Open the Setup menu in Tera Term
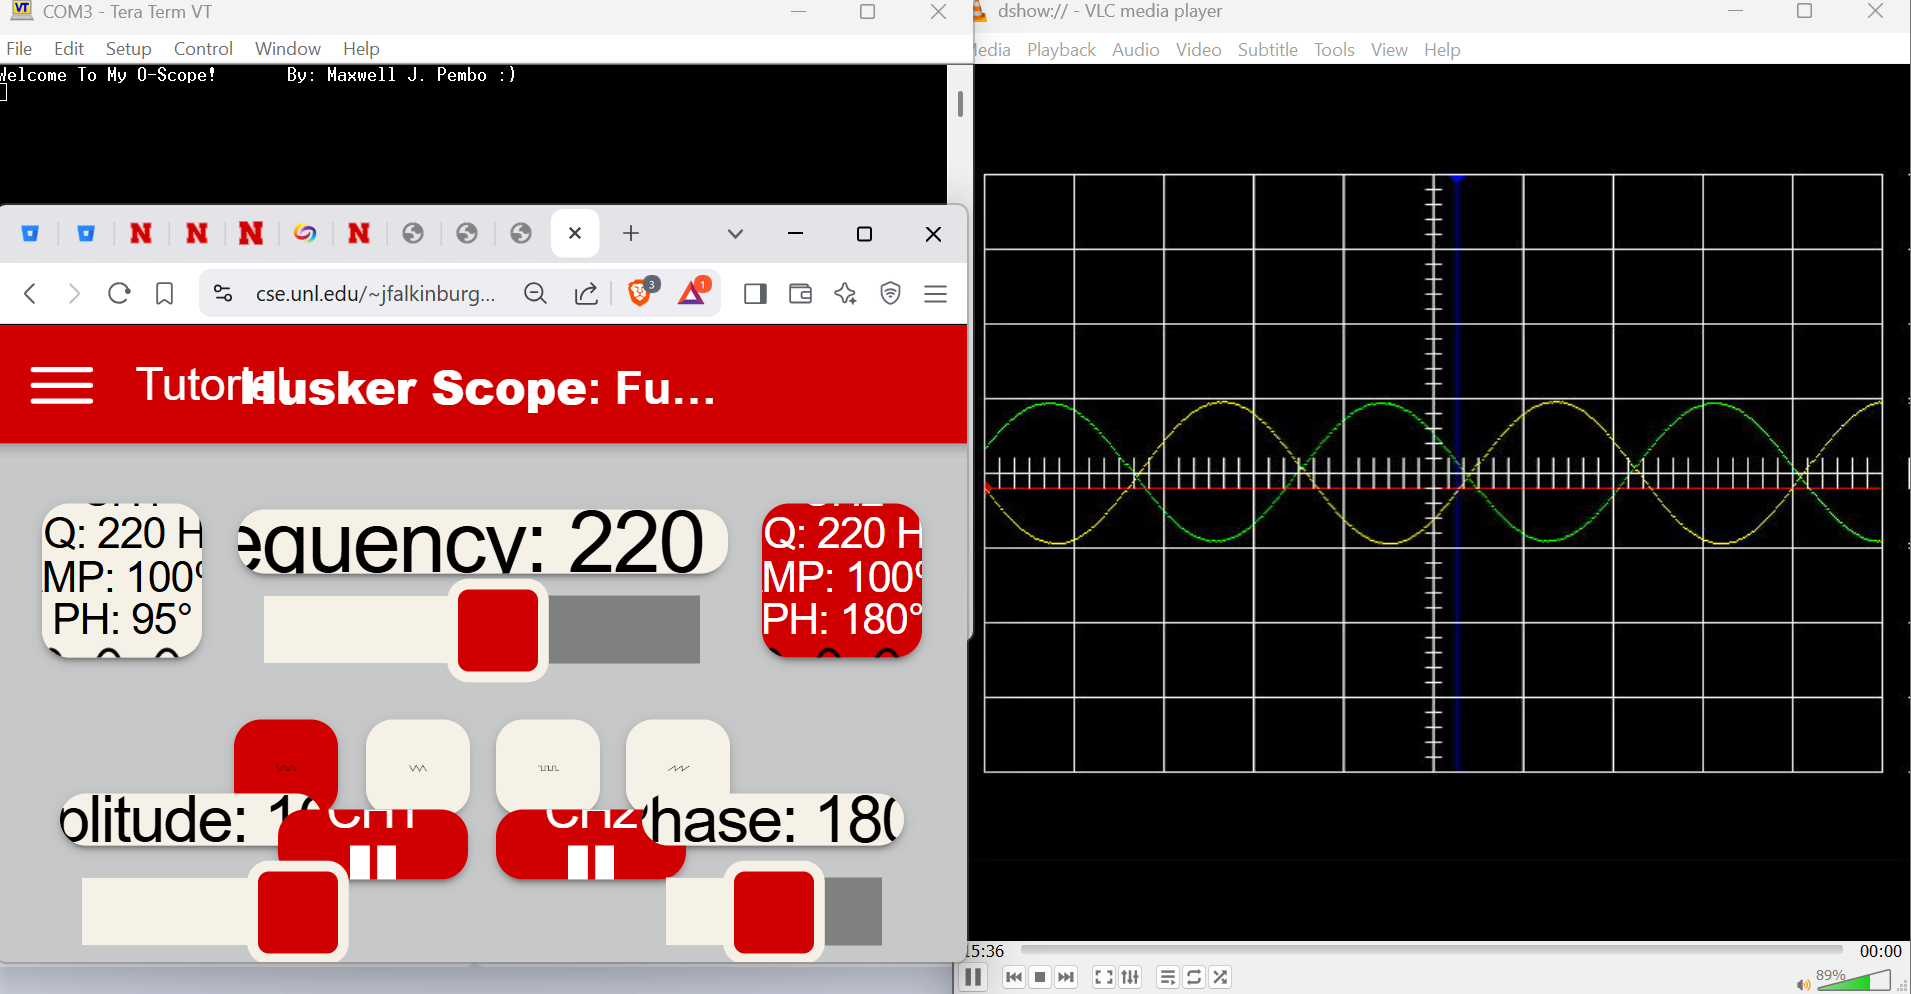The width and height of the screenshot is (1911, 994). click(128, 48)
